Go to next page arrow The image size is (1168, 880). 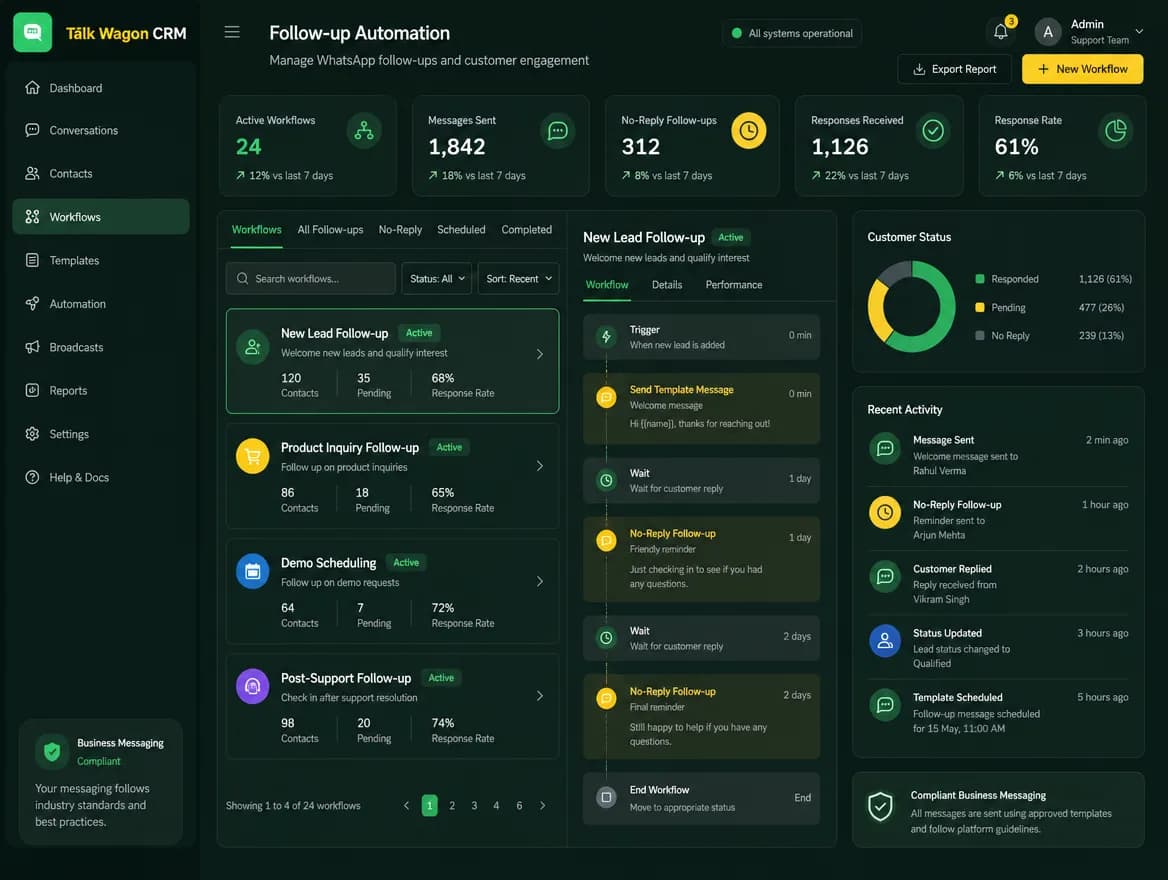click(542, 805)
